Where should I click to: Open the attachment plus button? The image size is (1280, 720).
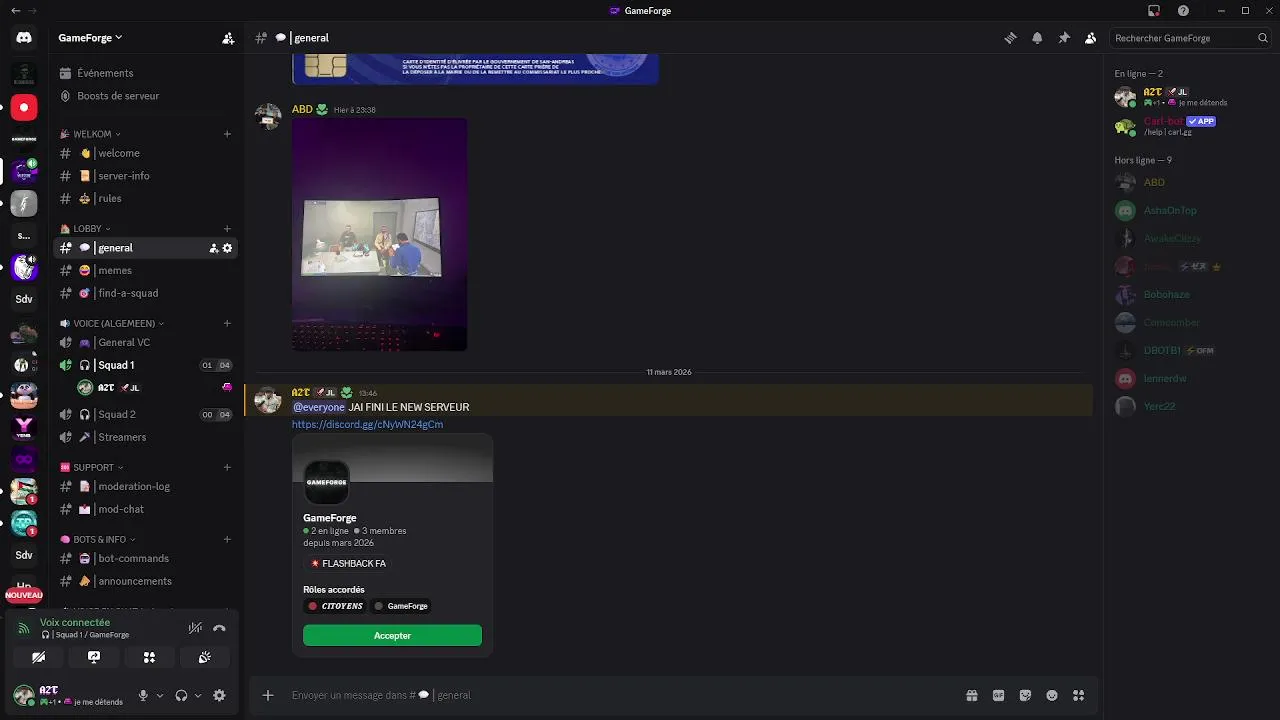(268, 695)
